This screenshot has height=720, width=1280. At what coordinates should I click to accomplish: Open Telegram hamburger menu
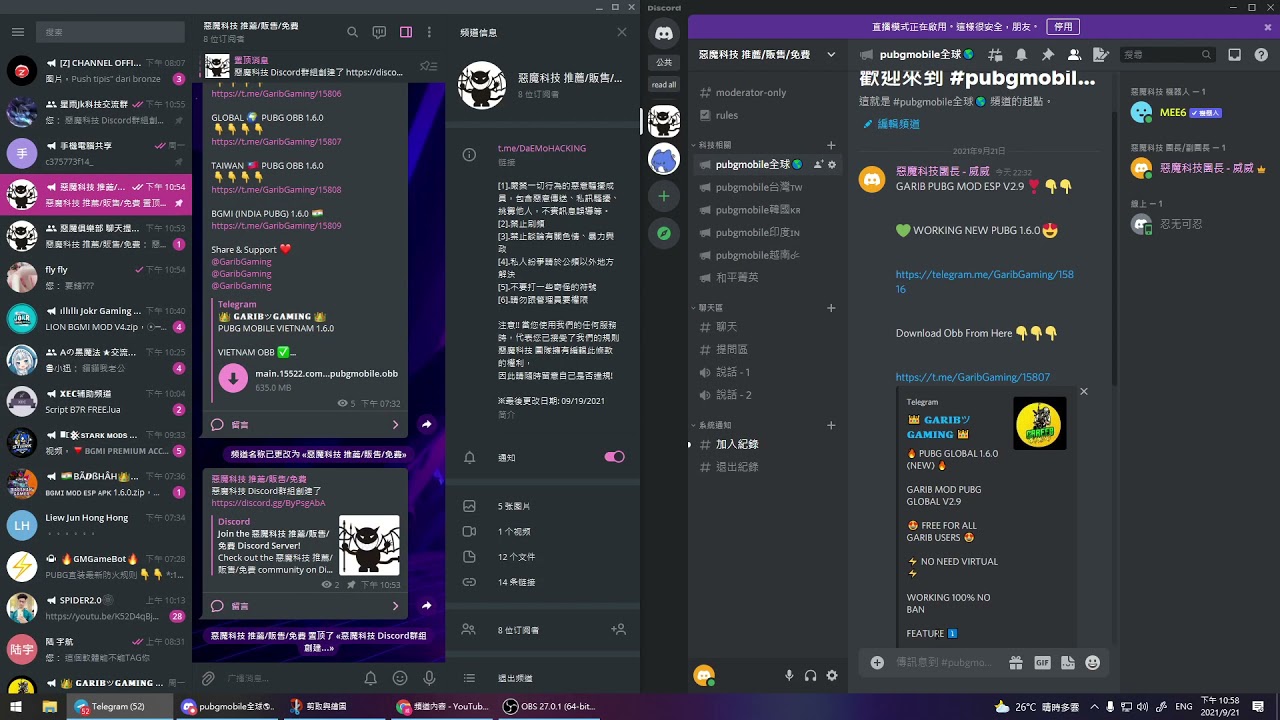coord(17,32)
